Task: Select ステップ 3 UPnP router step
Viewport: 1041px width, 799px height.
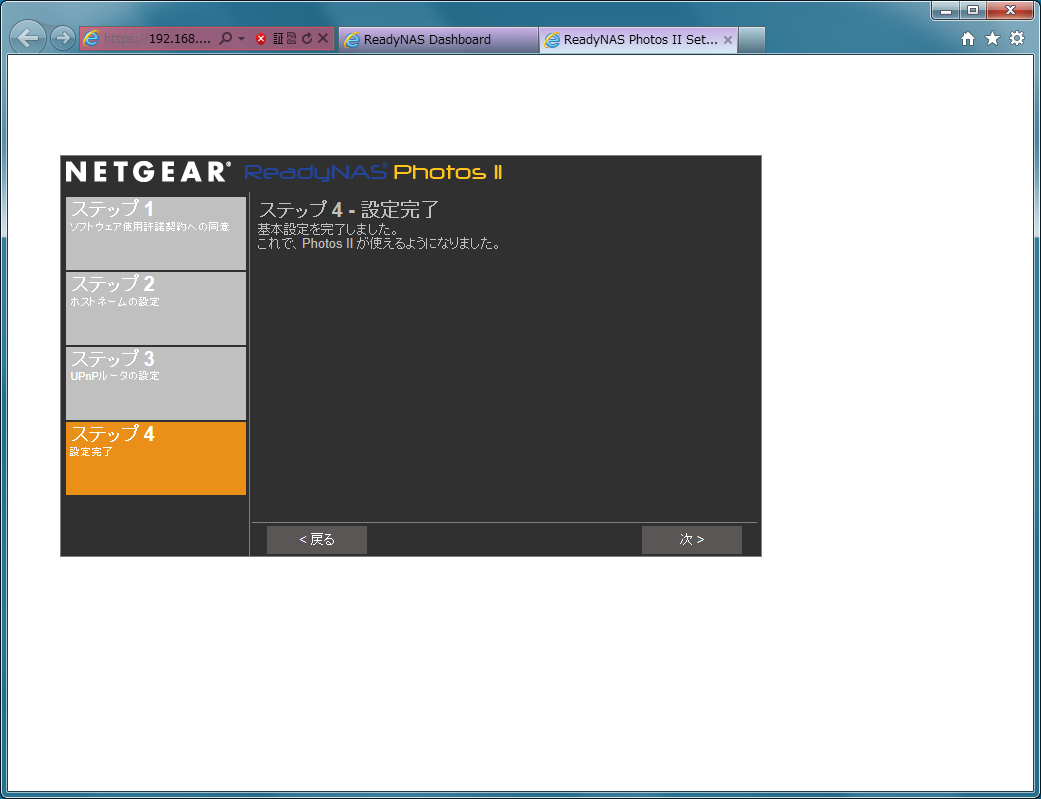Action: (x=155, y=383)
